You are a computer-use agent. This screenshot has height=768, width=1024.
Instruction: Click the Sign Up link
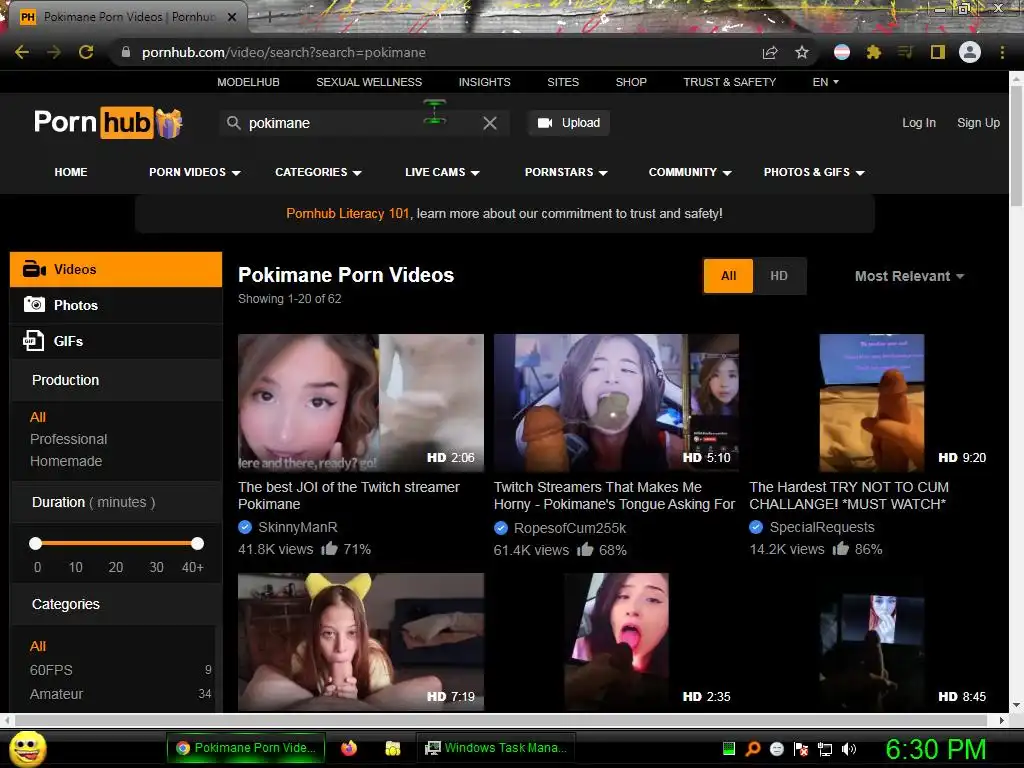pos(978,123)
